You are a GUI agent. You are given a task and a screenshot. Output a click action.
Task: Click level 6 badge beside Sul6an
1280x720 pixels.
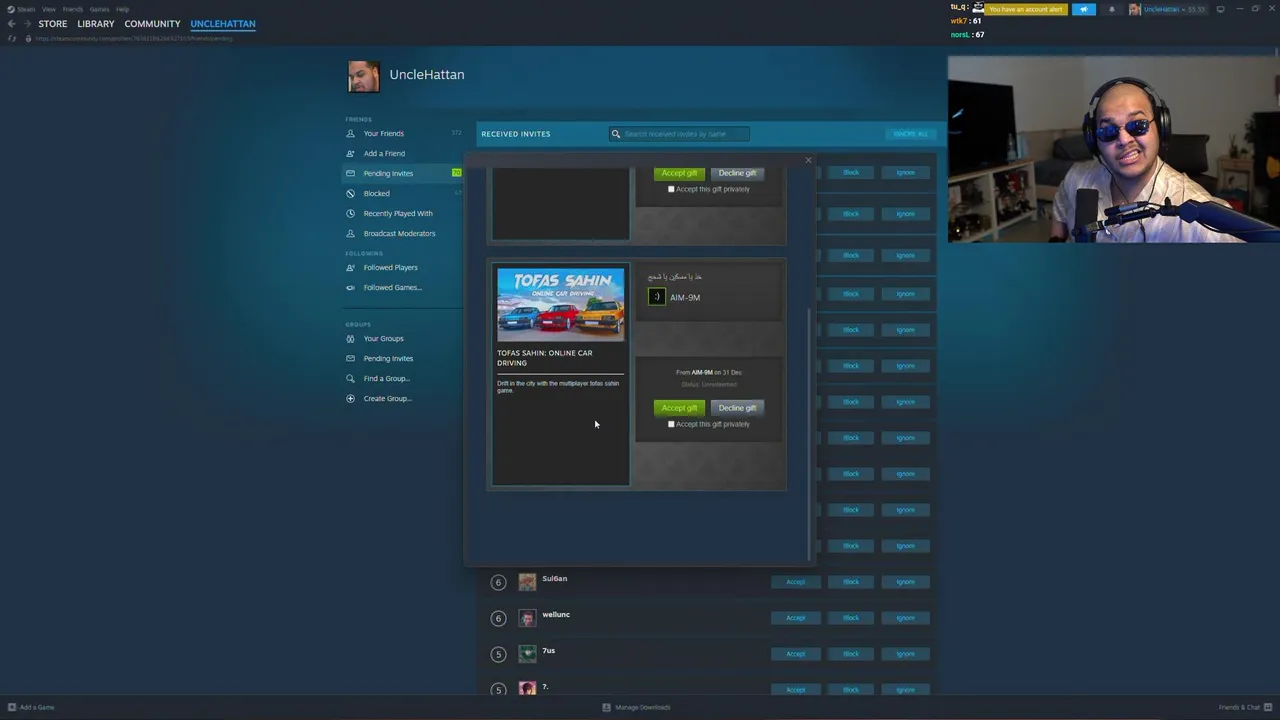(498, 582)
